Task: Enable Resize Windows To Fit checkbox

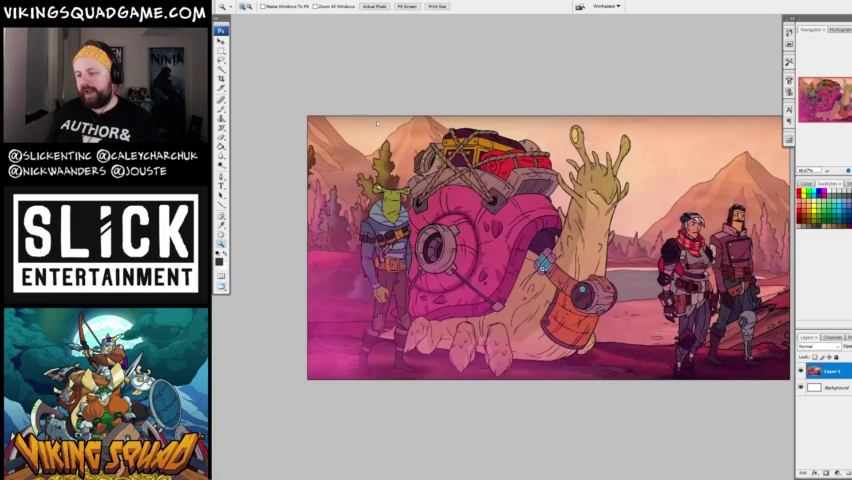Action: [263, 7]
